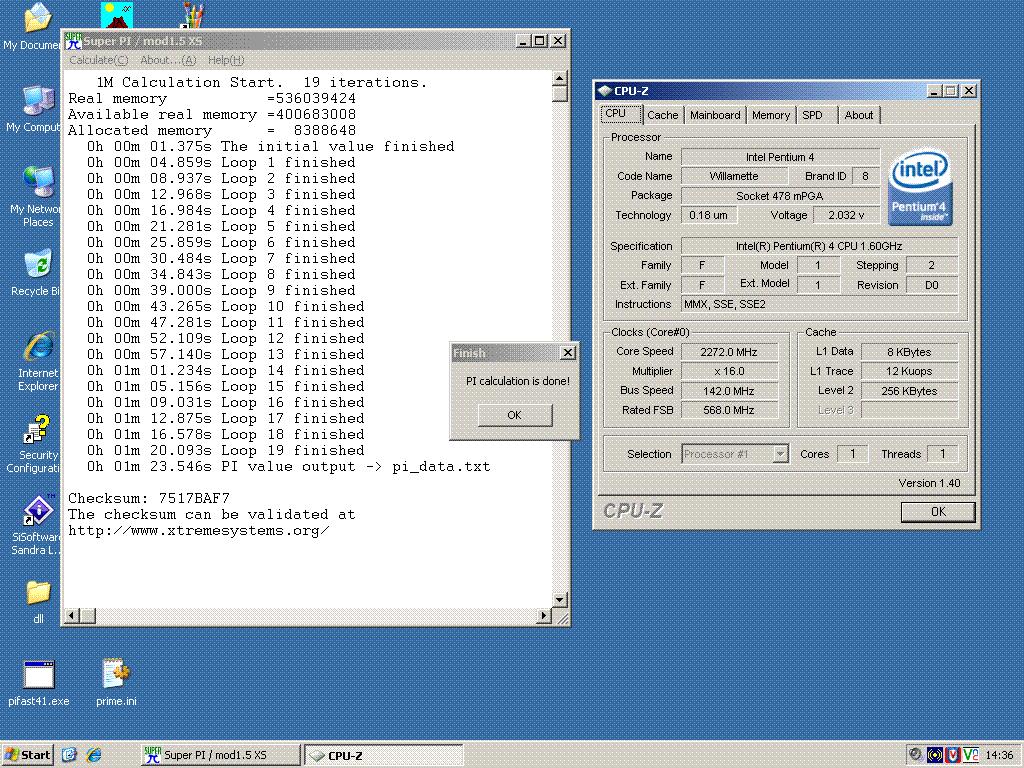Click the taskbar clock showing 14:36

pos(999,755)
